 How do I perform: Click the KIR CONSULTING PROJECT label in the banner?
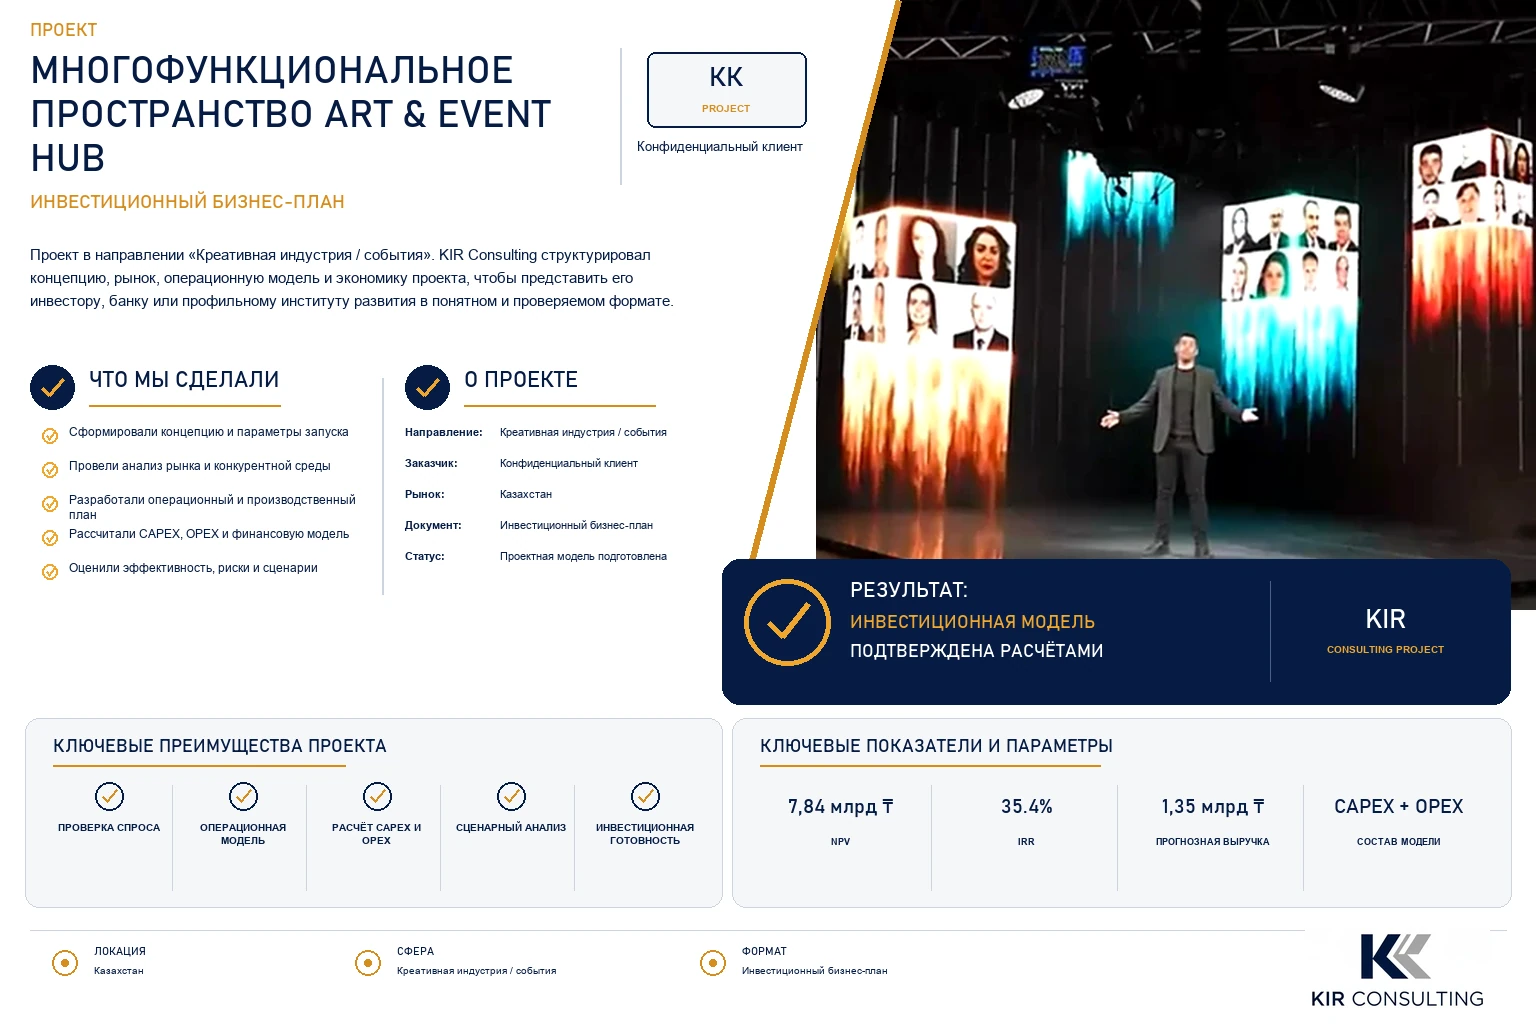click(1385, 631)
